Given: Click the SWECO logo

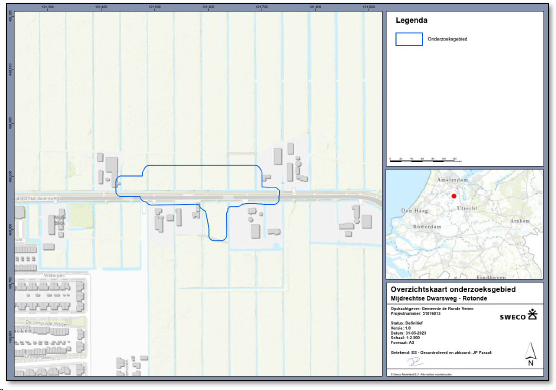Looking at the screenshot, I should (x=519, y=315).
